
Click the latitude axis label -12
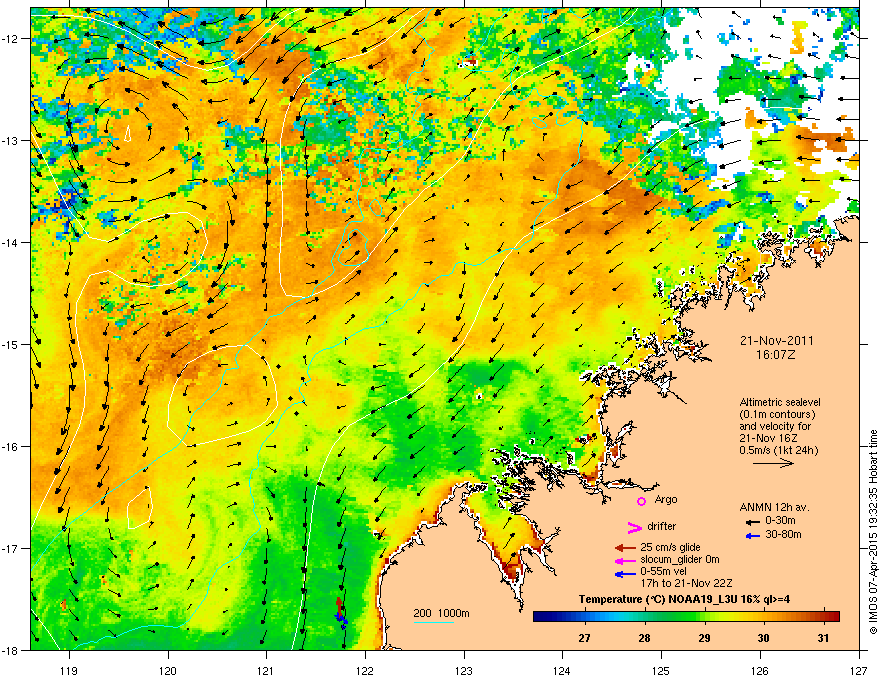(11, 38)
